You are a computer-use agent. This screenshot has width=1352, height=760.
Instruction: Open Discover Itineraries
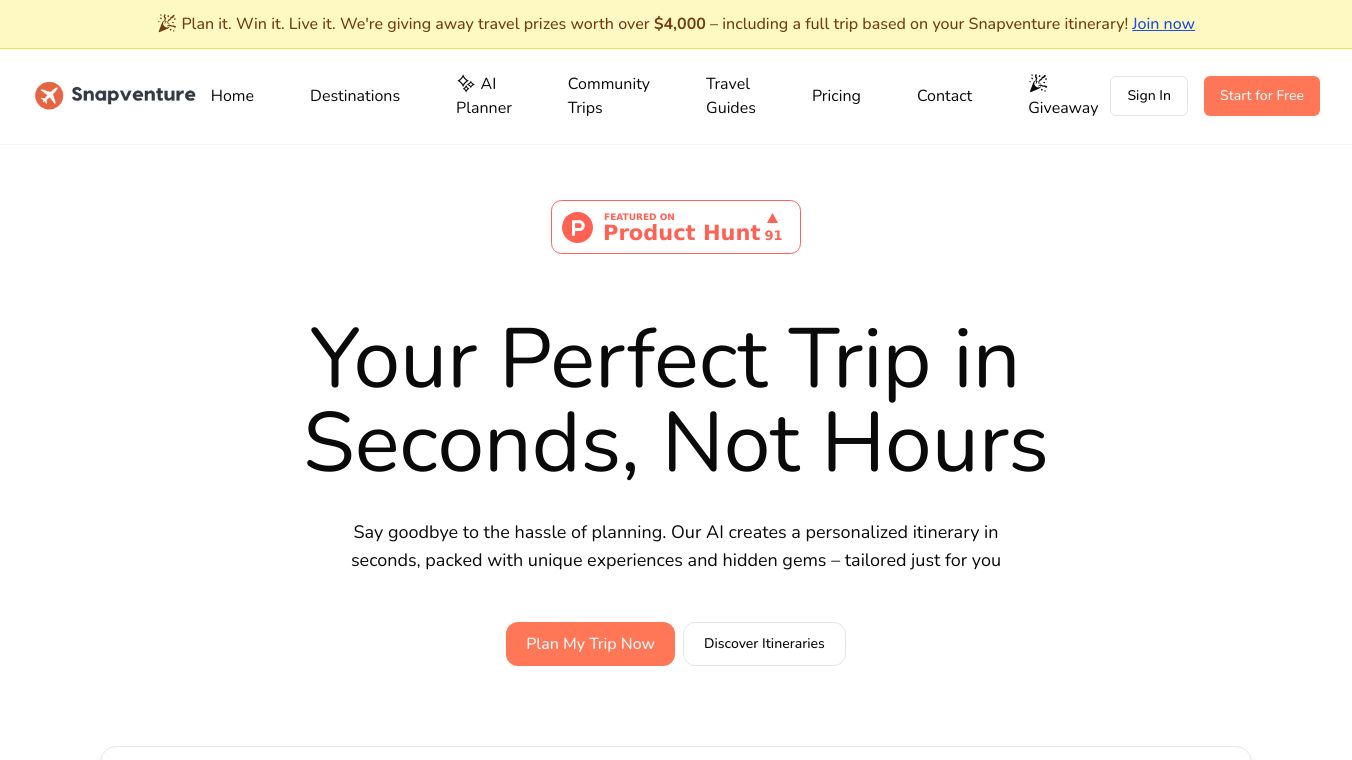[764, 644]
